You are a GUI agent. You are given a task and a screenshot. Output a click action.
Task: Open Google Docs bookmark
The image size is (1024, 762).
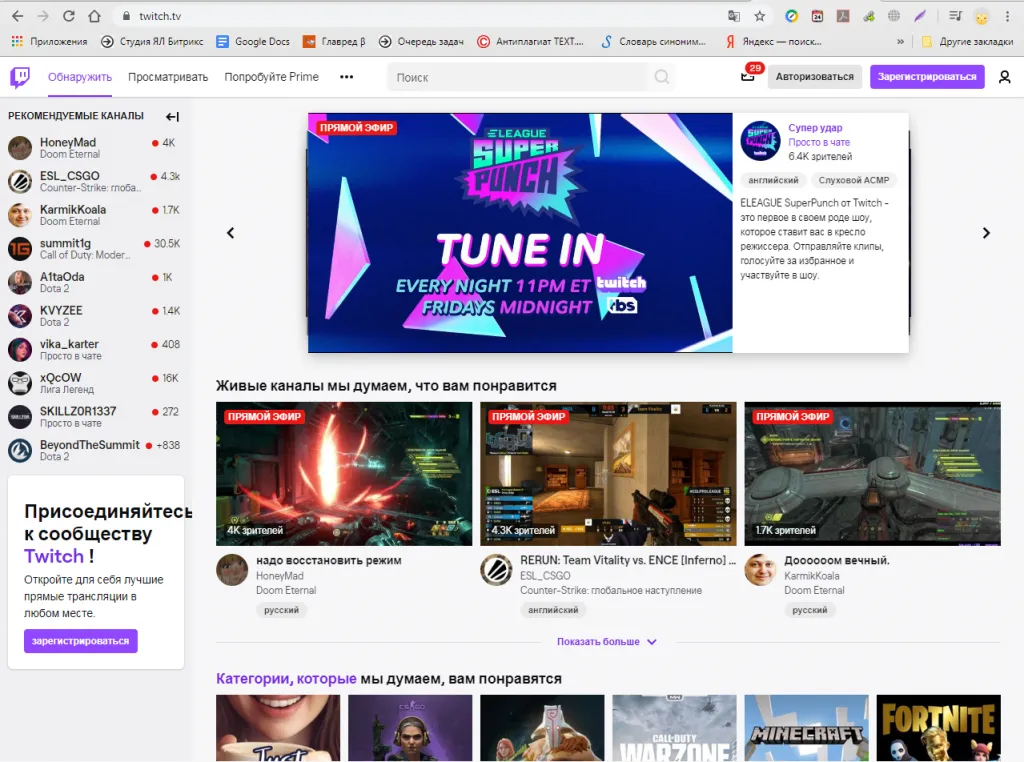click(x=253, y=41)
